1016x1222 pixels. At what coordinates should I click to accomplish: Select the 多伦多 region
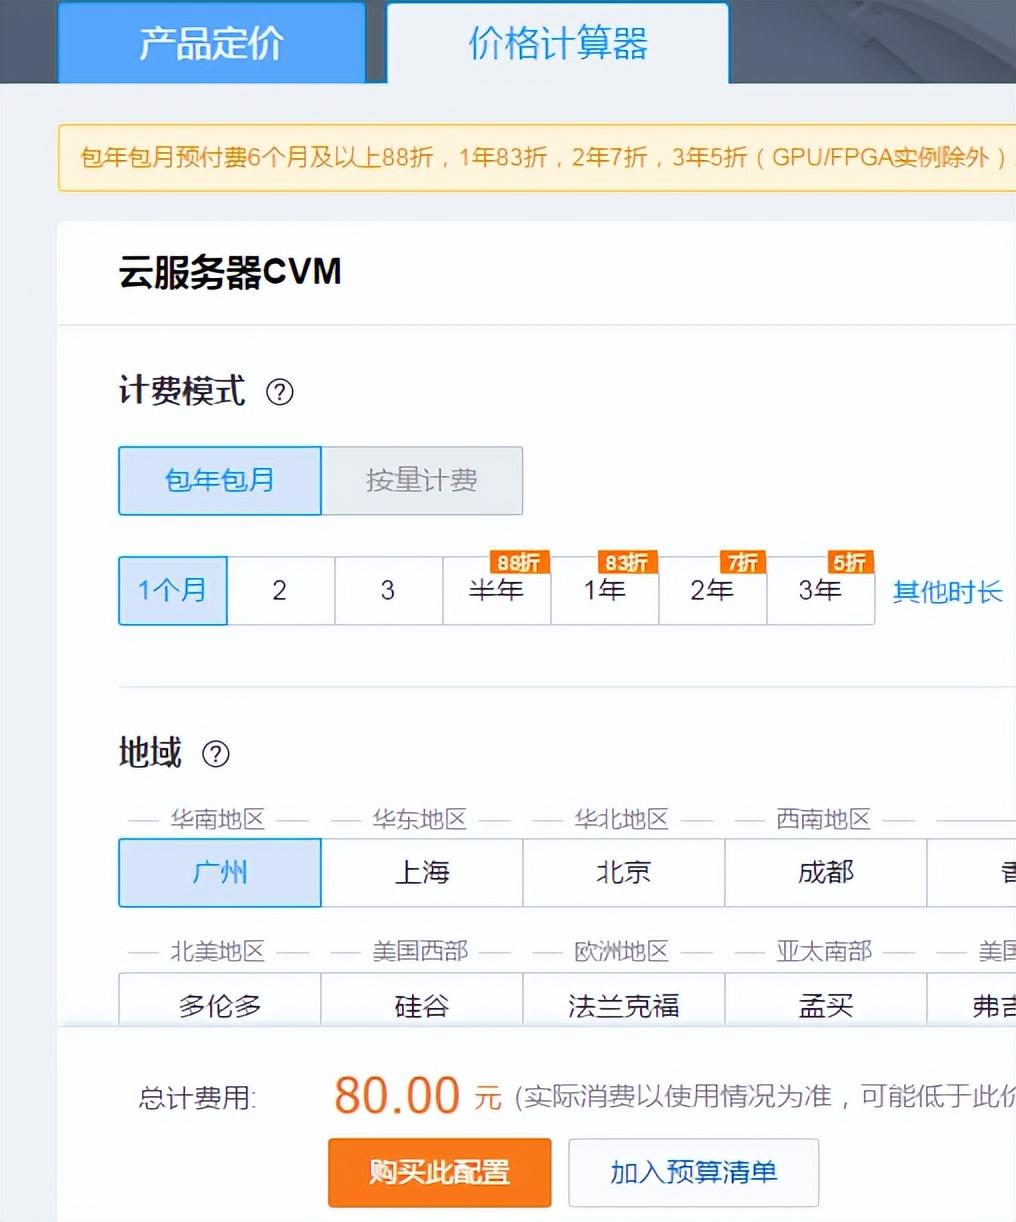220,1000
